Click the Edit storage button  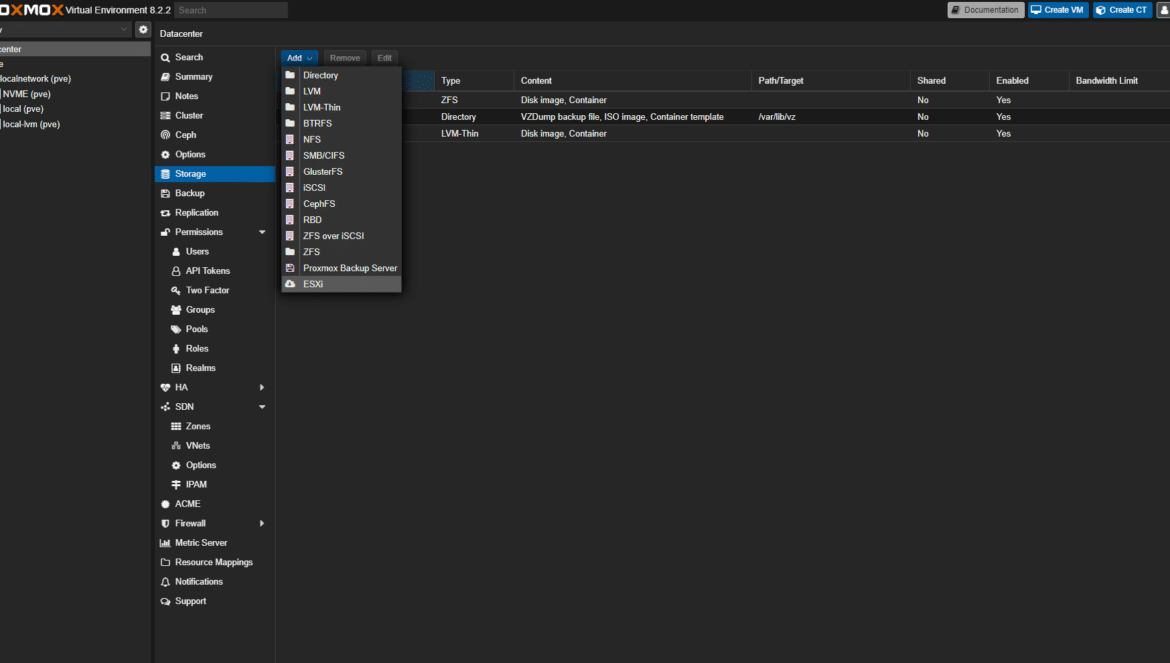384,57
